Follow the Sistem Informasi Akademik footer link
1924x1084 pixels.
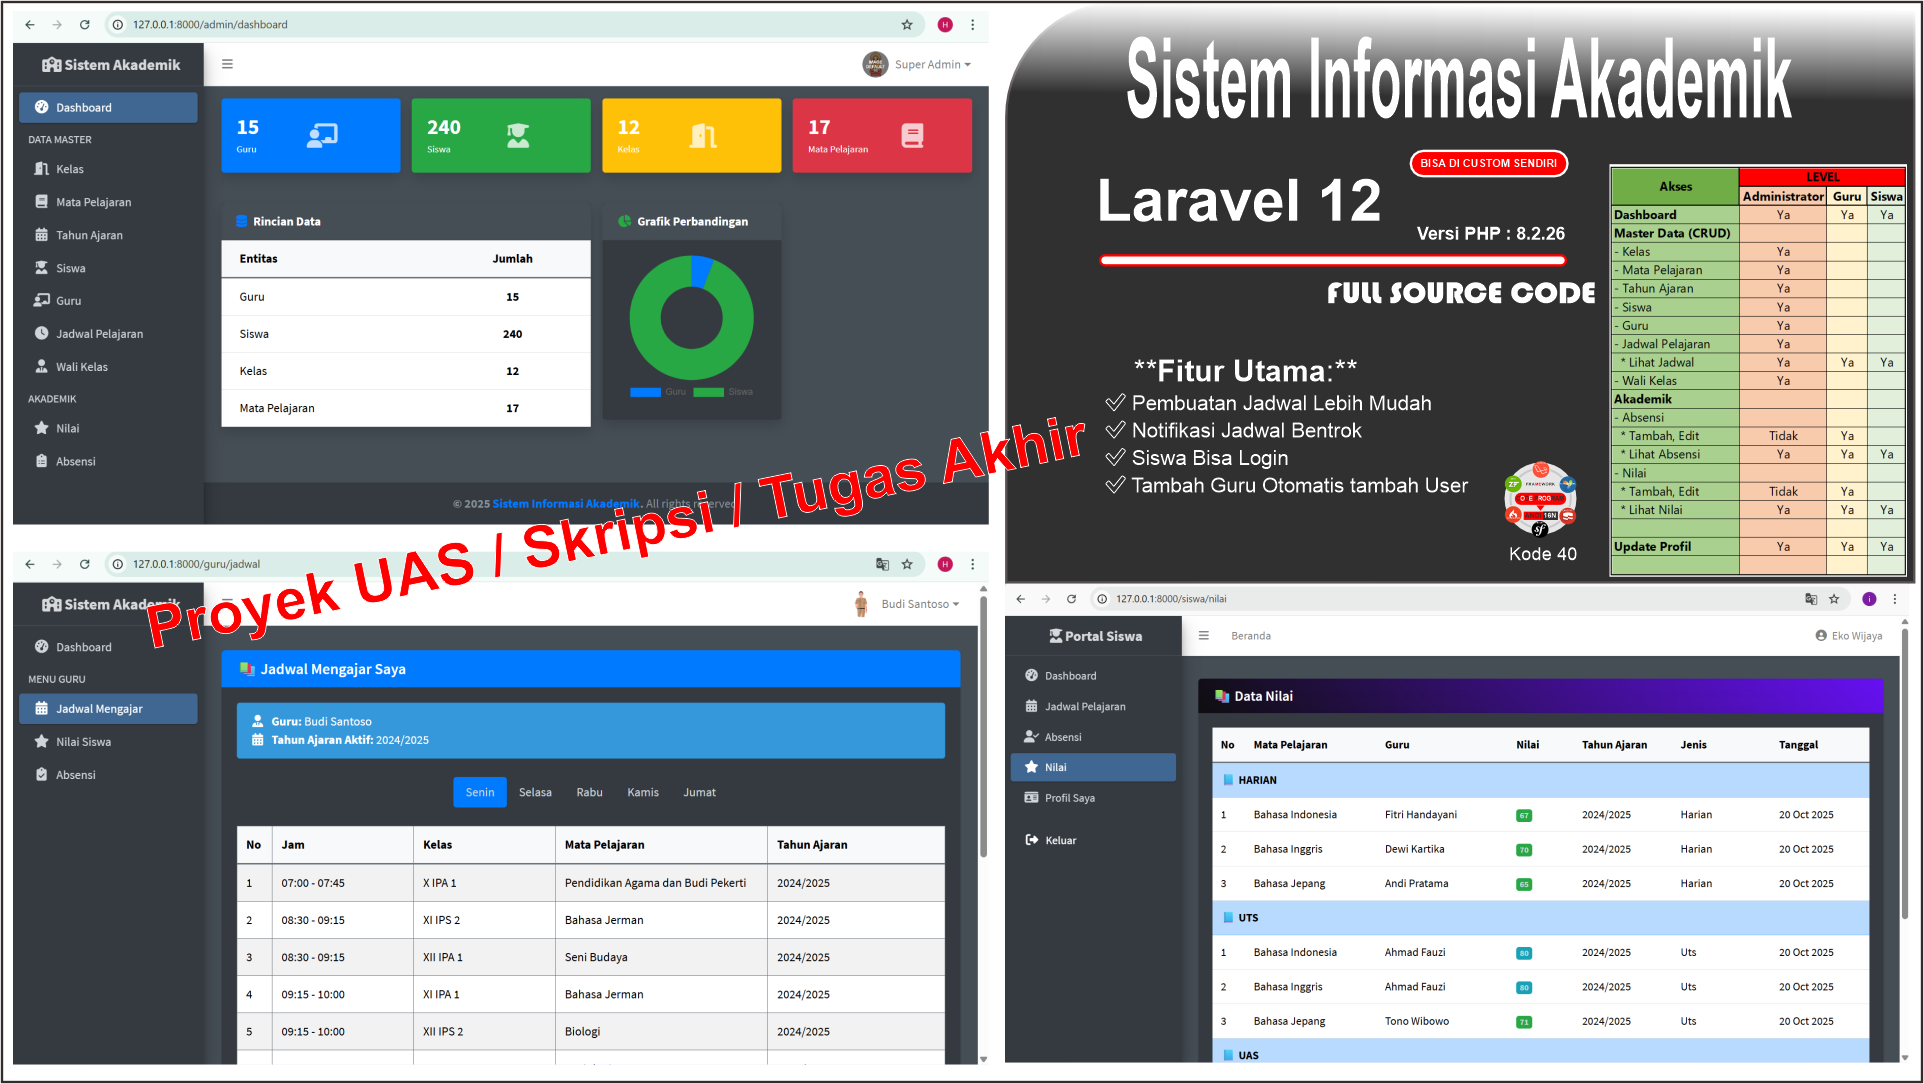tap(566, 504)
